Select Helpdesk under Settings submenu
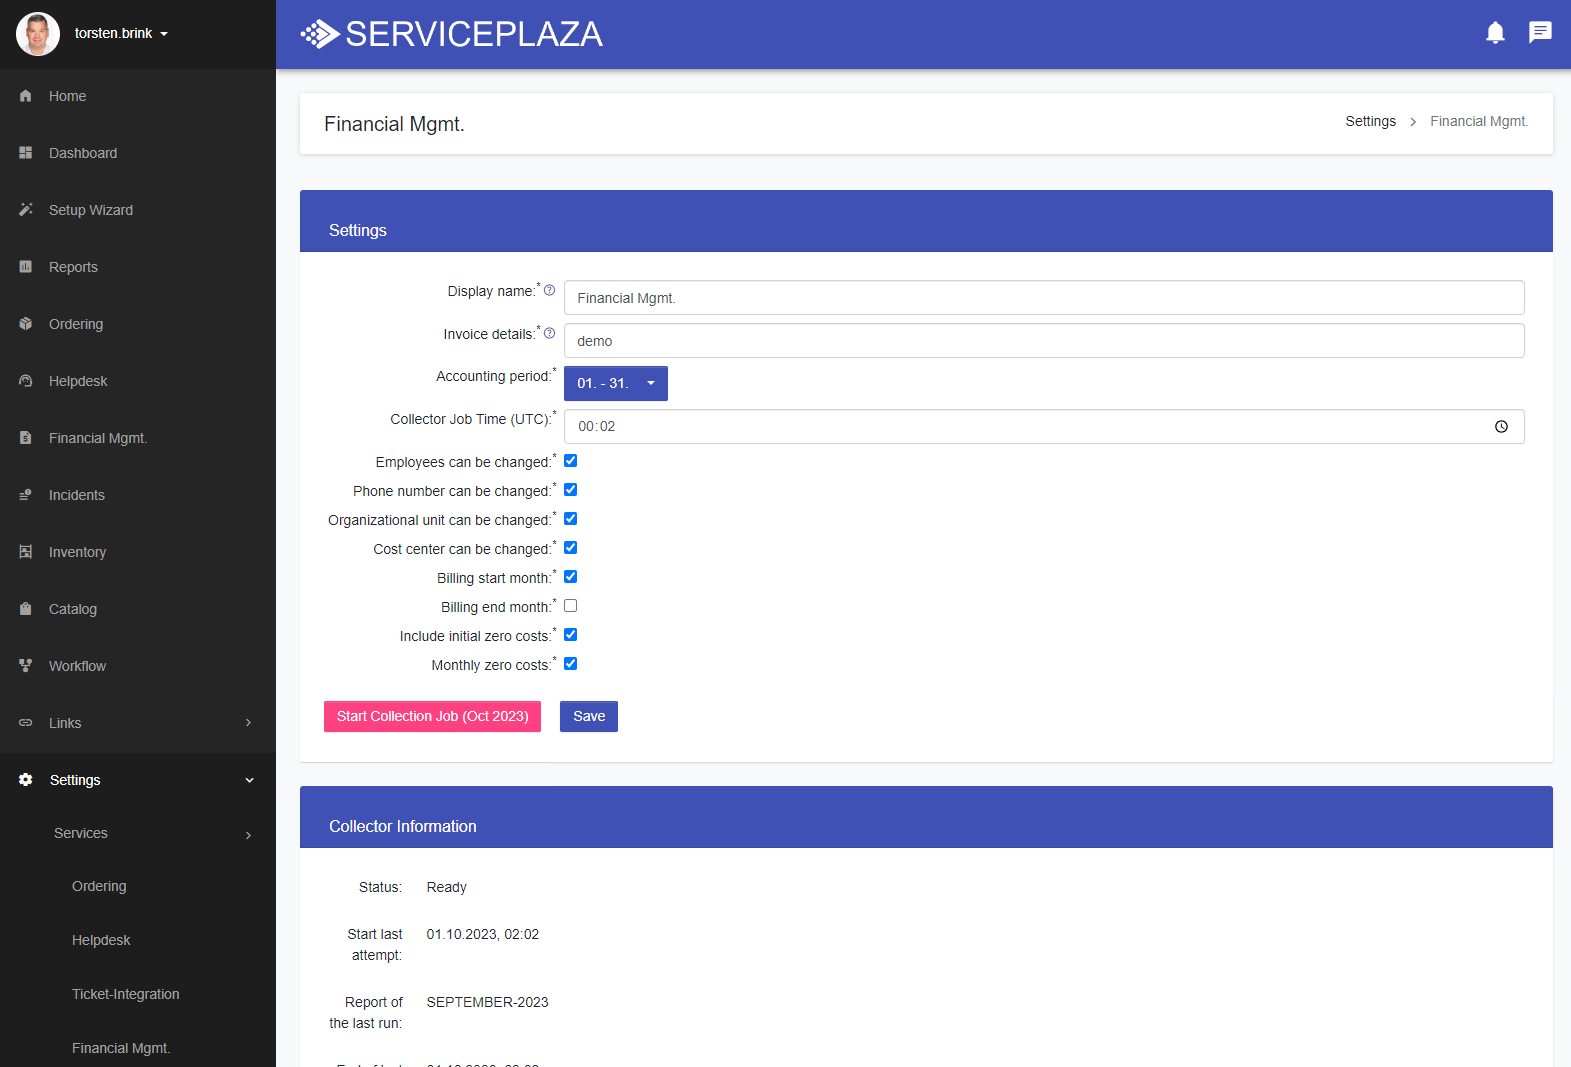The height and width of the screenshot is (1067, 1571). [x=101, y=940]
